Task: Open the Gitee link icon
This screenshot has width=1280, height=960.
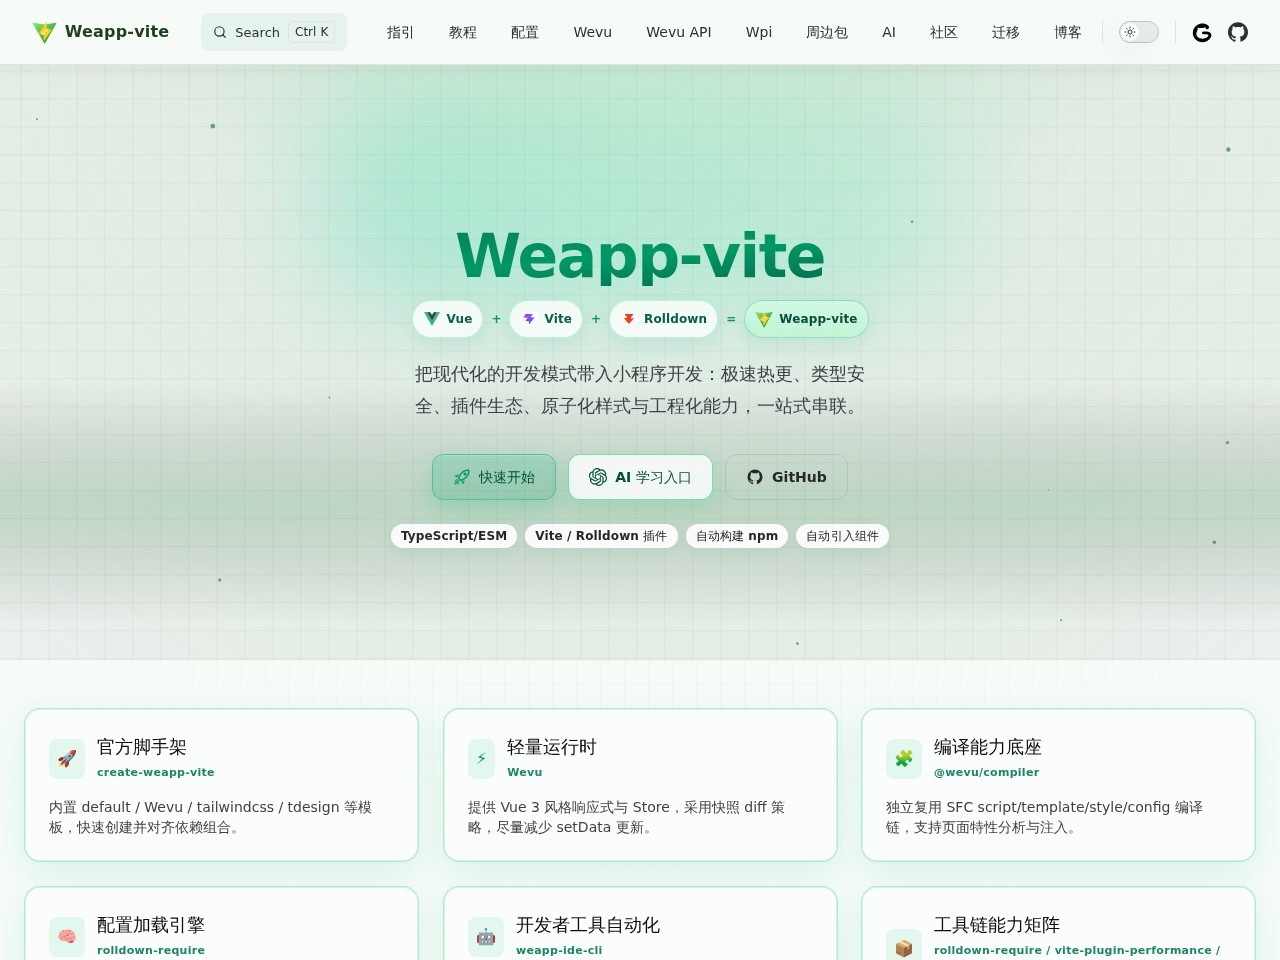Action: (x=1202, y=33)
